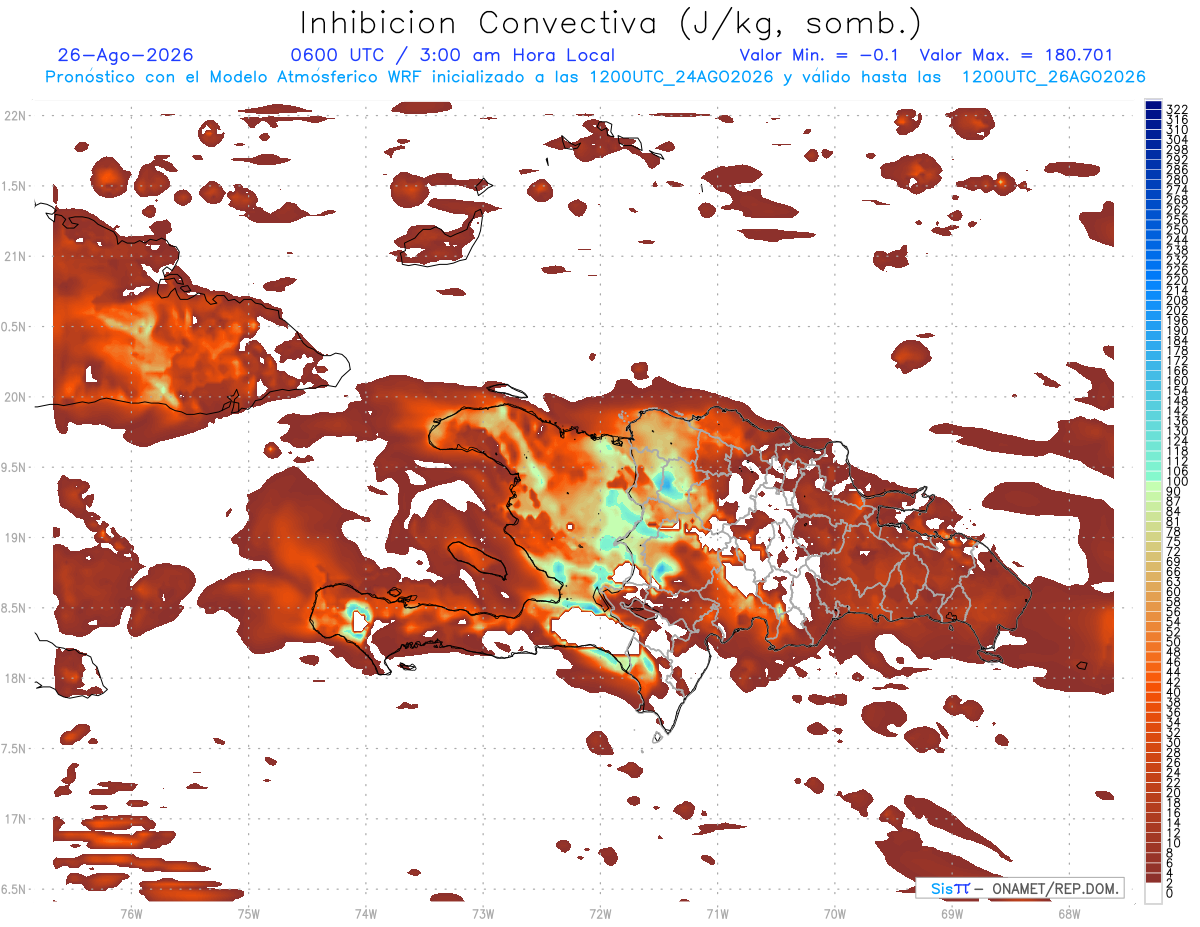Viewport: 1200px width, 927px height.
Task: Click the '75W' longitude label
Action: [x=248, y=913]
